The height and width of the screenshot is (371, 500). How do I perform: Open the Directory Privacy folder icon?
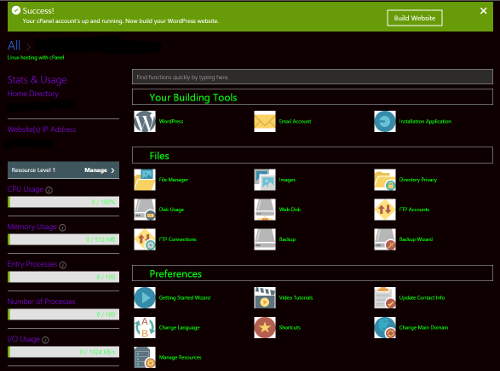[x=385, y=180]
